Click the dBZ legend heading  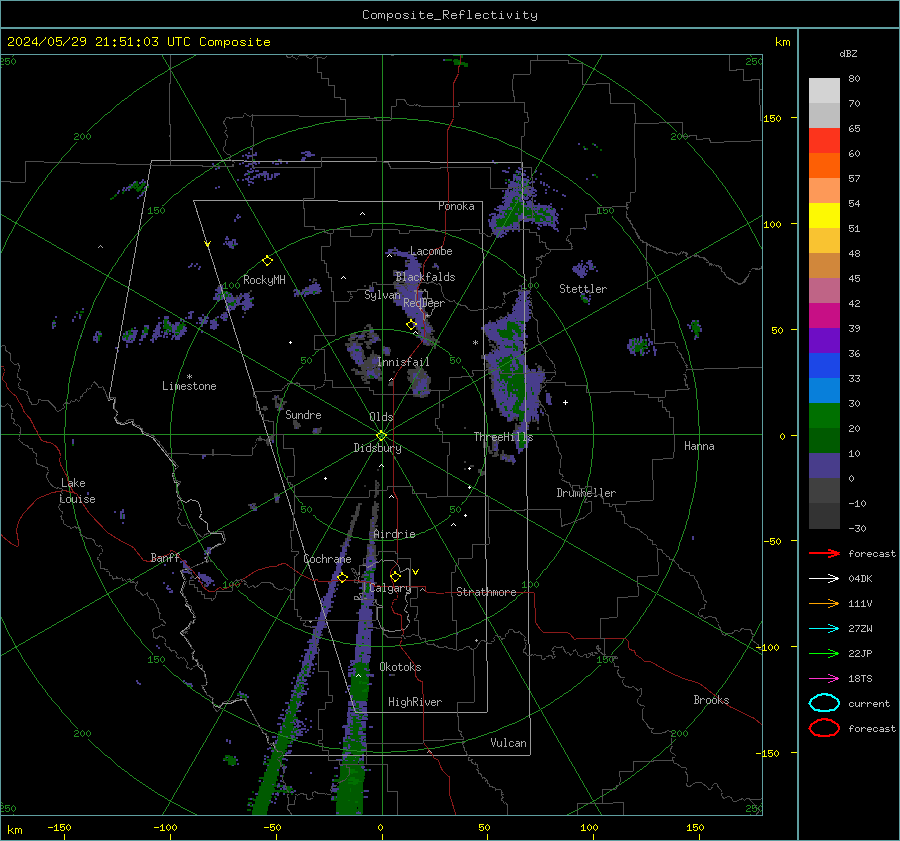click(x=848, y=53)
